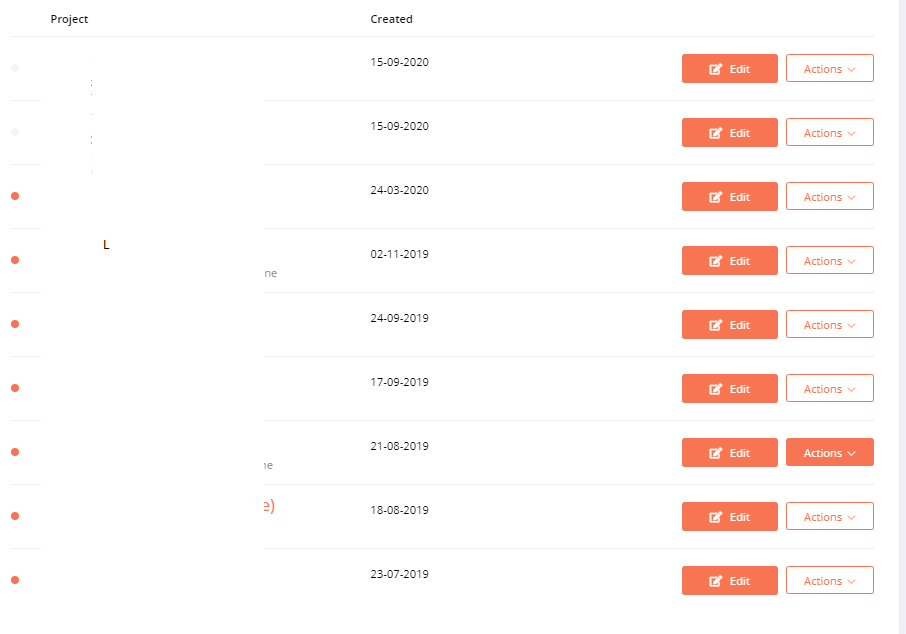
Task: Click Edit pencil icon in 23-07-2019 row
Action: pos(715,581)
